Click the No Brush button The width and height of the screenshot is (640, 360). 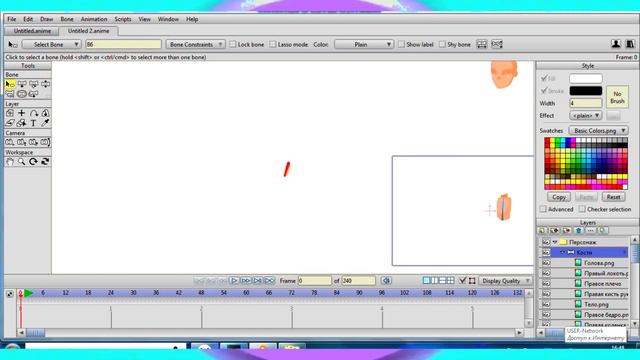[x=617, y=97]
